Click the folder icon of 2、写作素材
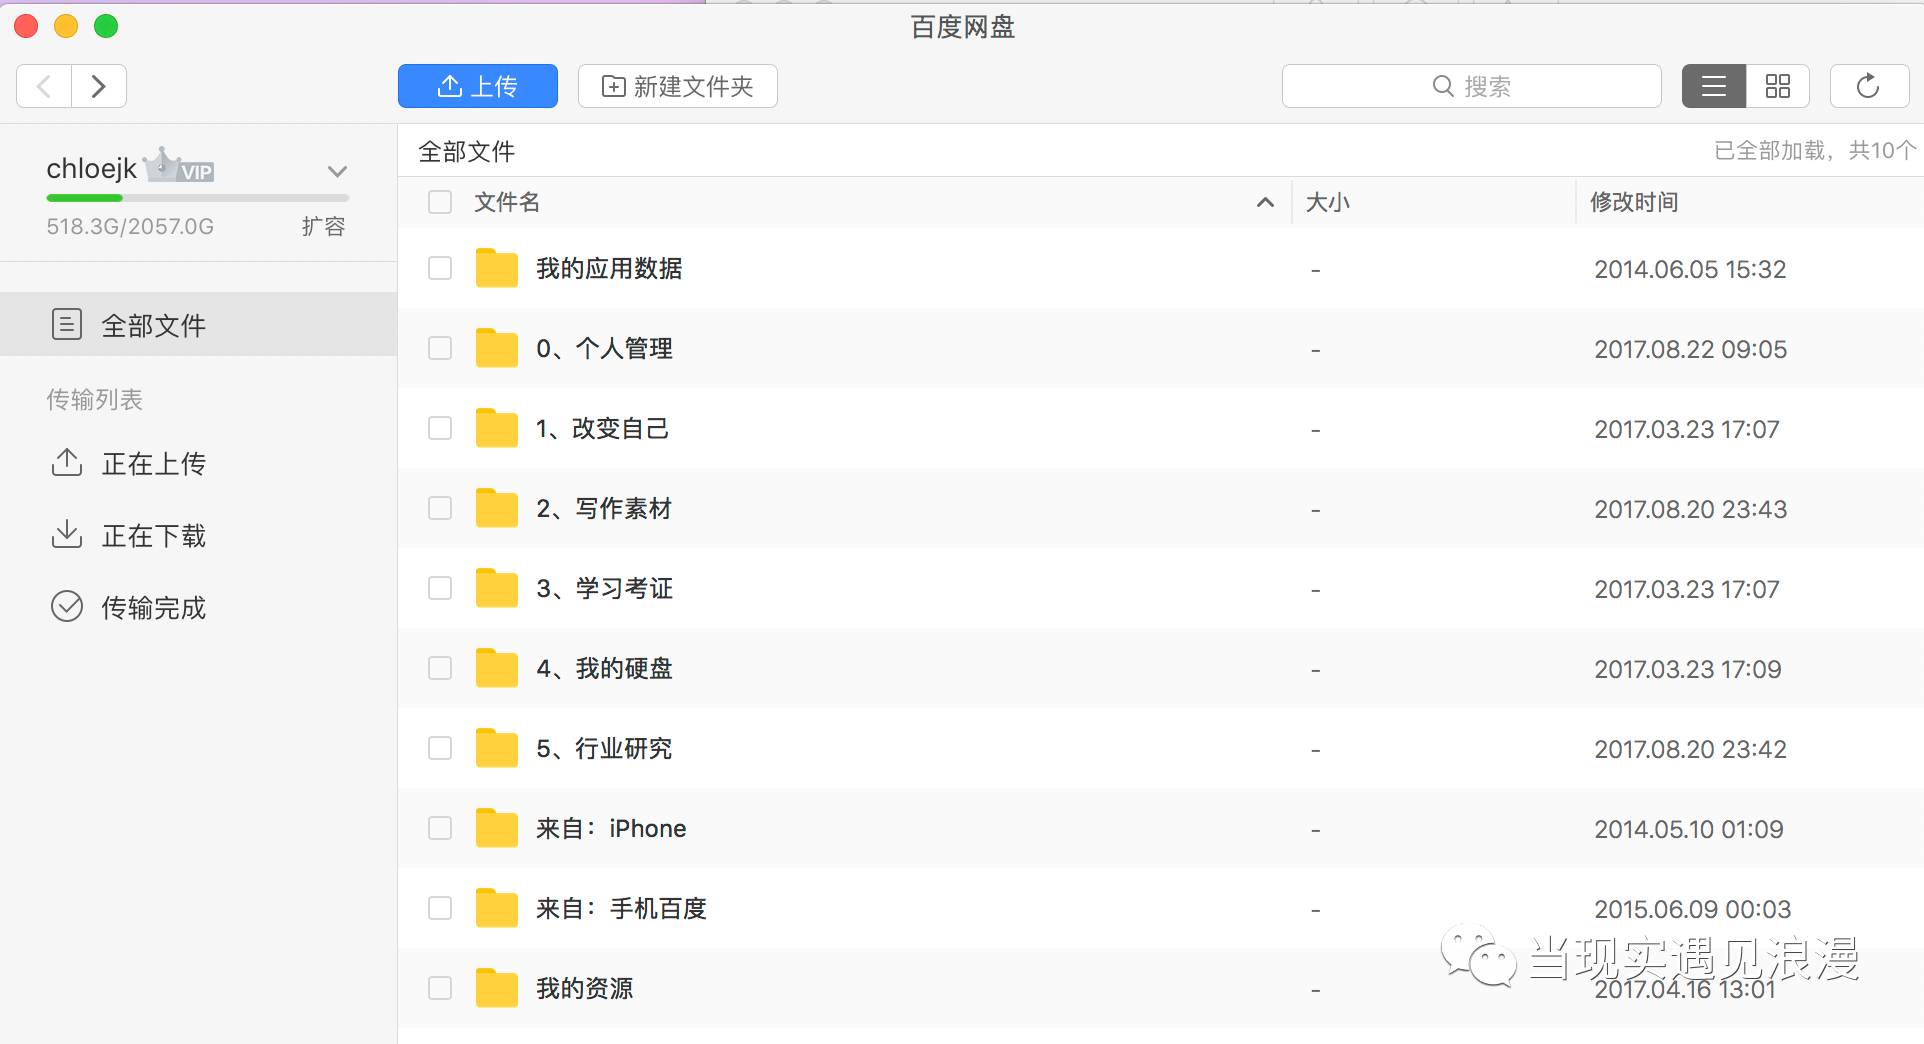 (x=496, y=507)
